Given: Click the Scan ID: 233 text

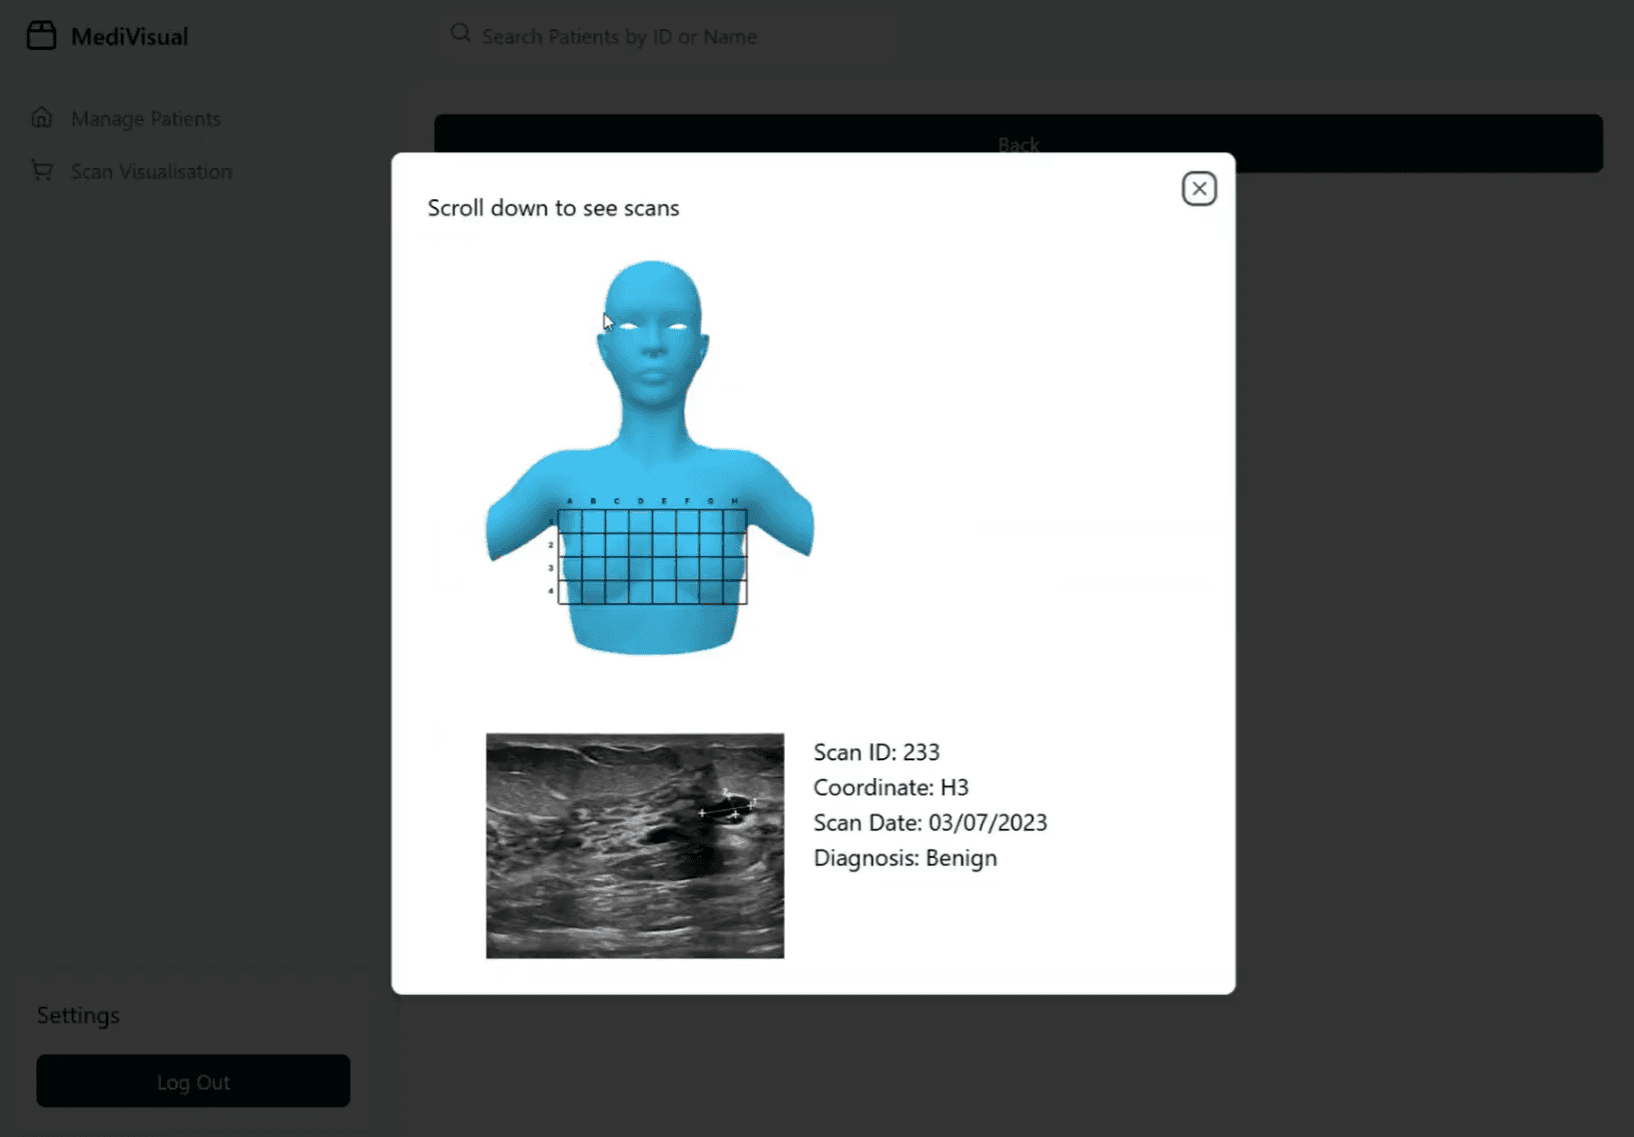Looking at the screenshot, I should tap(876, 752).
